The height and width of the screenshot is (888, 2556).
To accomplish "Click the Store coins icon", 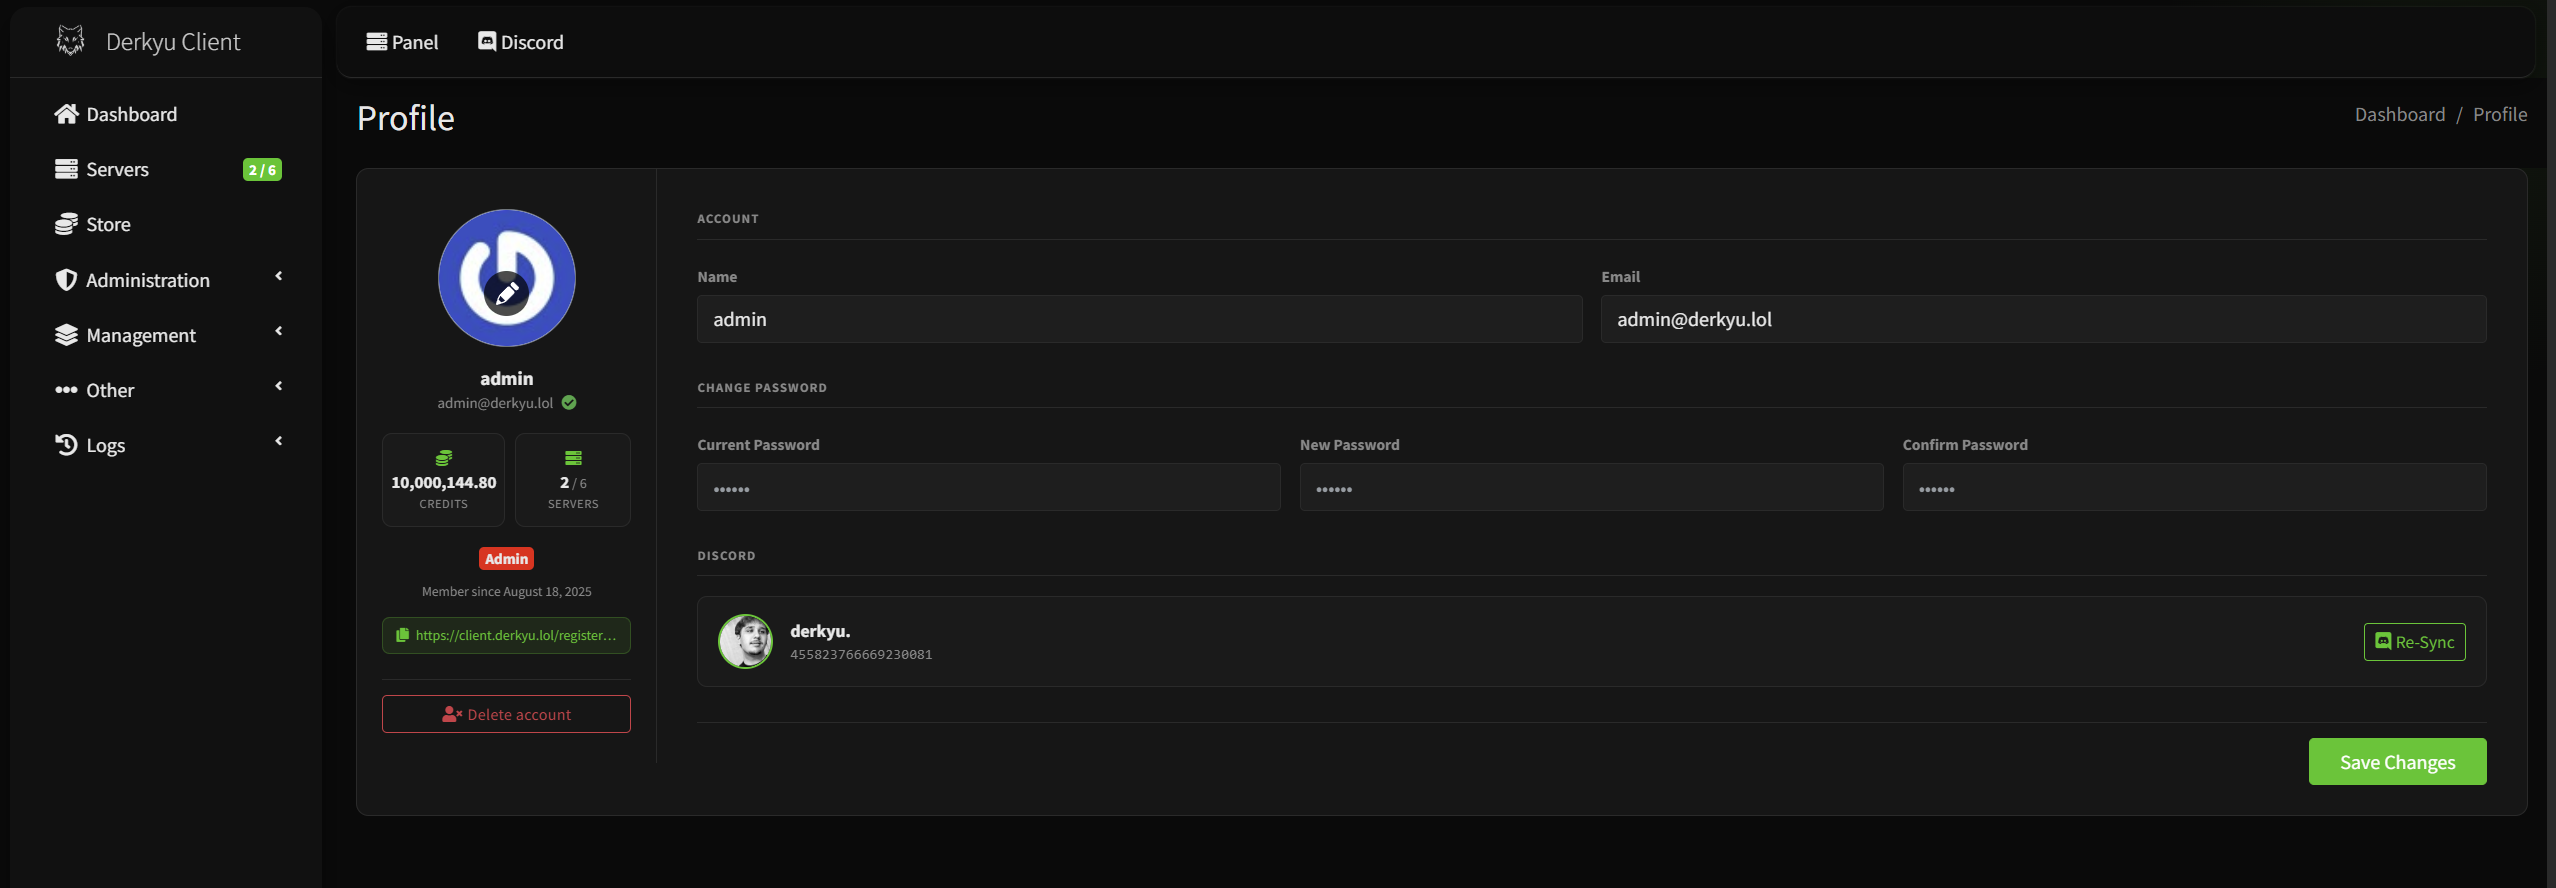I will [x=66, y=224].
